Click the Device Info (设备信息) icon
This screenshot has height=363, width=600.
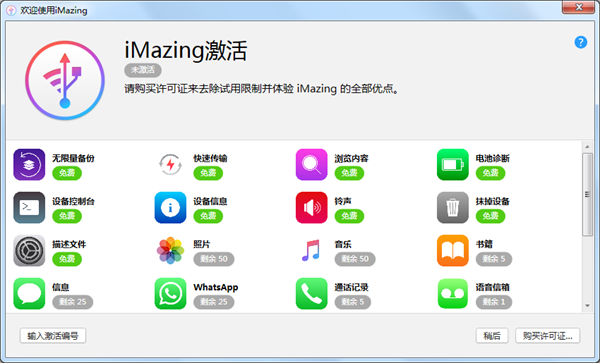pyautogui.click(x=170, y=208)
